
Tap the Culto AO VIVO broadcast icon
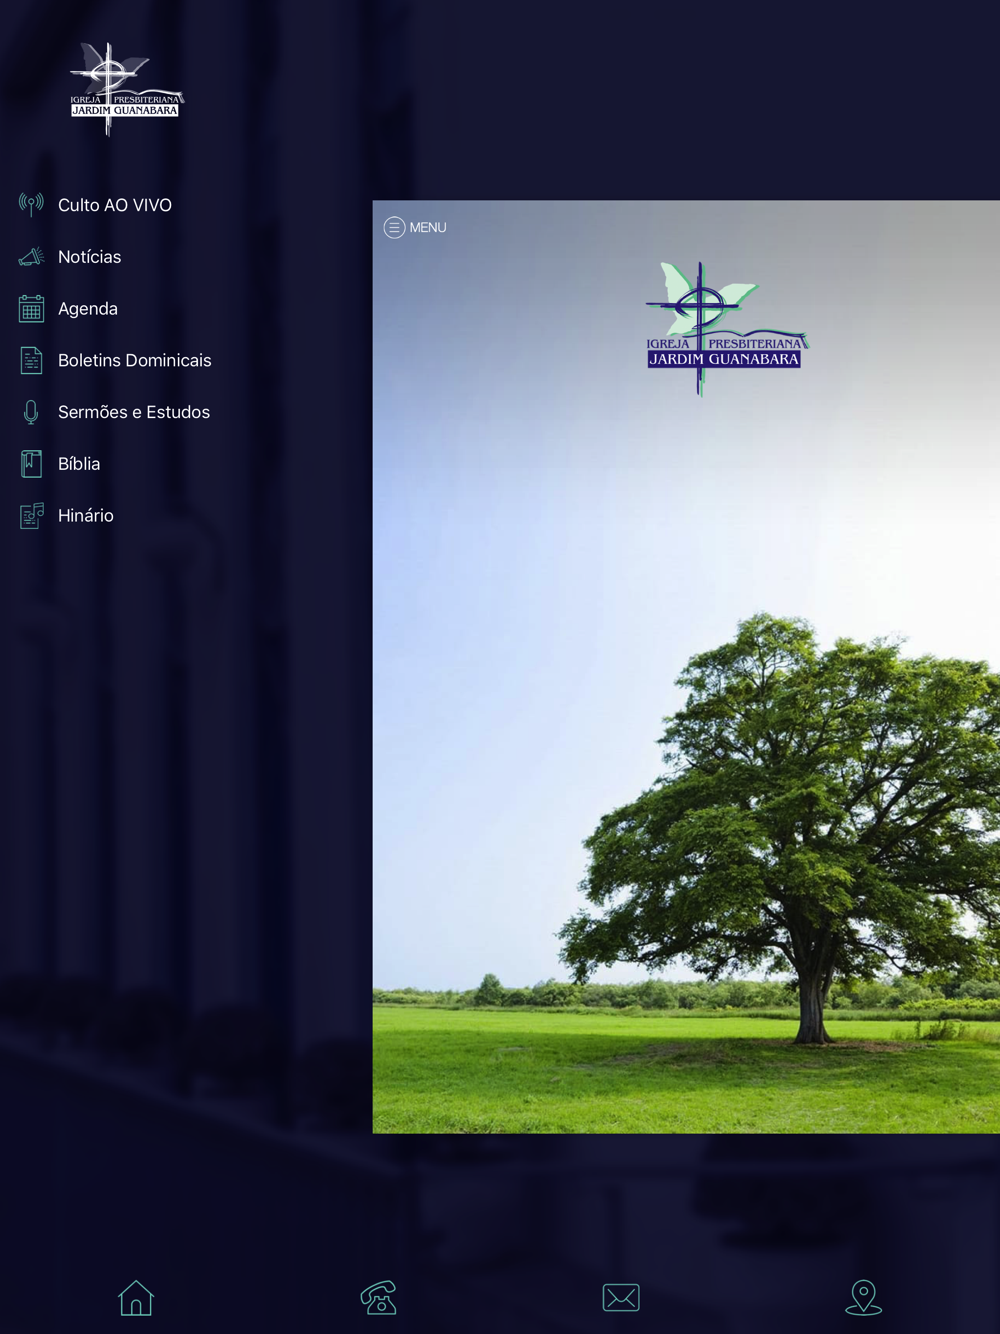(x=31, y=204)
